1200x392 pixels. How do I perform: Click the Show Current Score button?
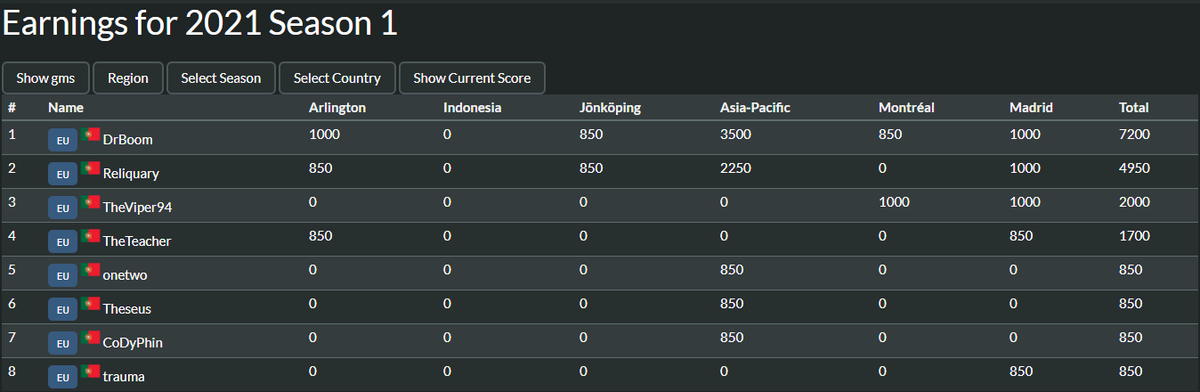coord(472,78)
